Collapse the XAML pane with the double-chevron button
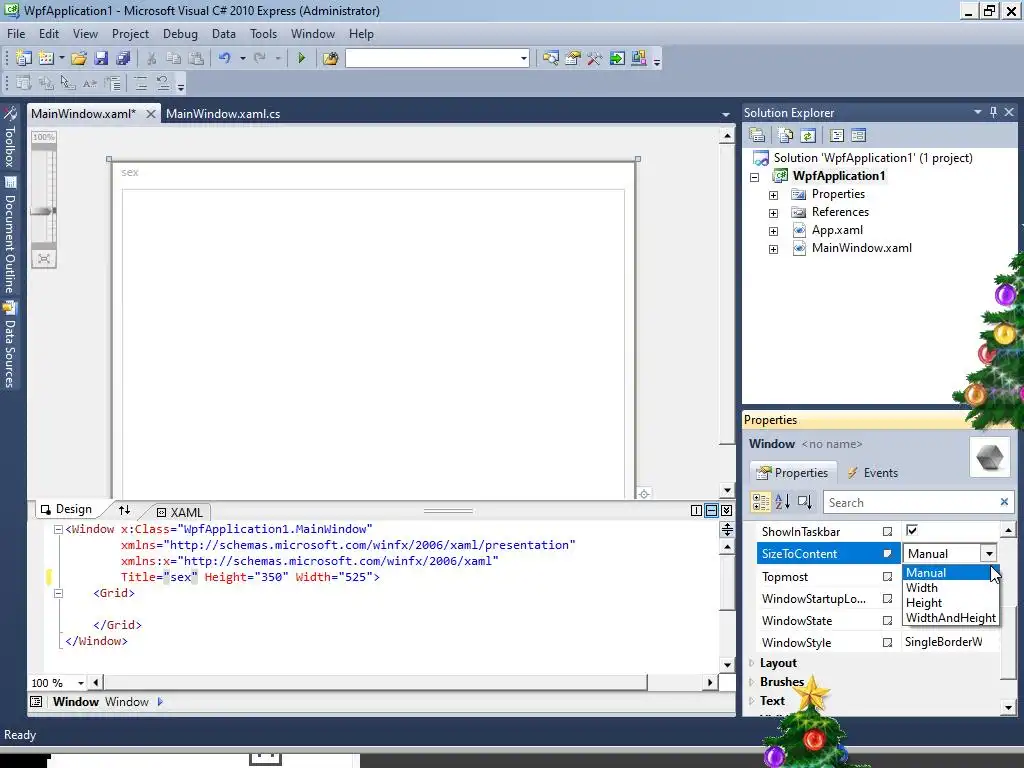 [727, 511]
